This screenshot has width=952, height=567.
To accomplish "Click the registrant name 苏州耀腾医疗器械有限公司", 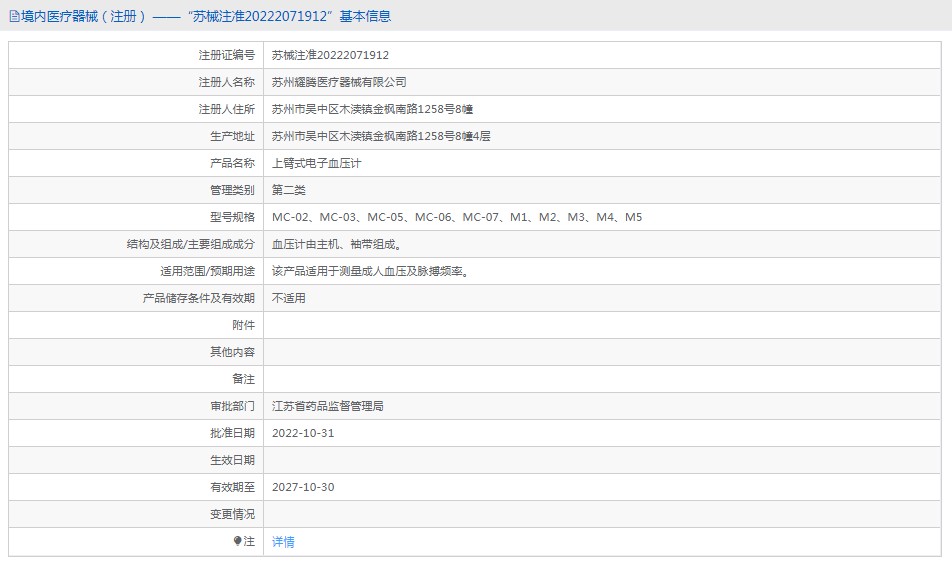I will point(339,82).
